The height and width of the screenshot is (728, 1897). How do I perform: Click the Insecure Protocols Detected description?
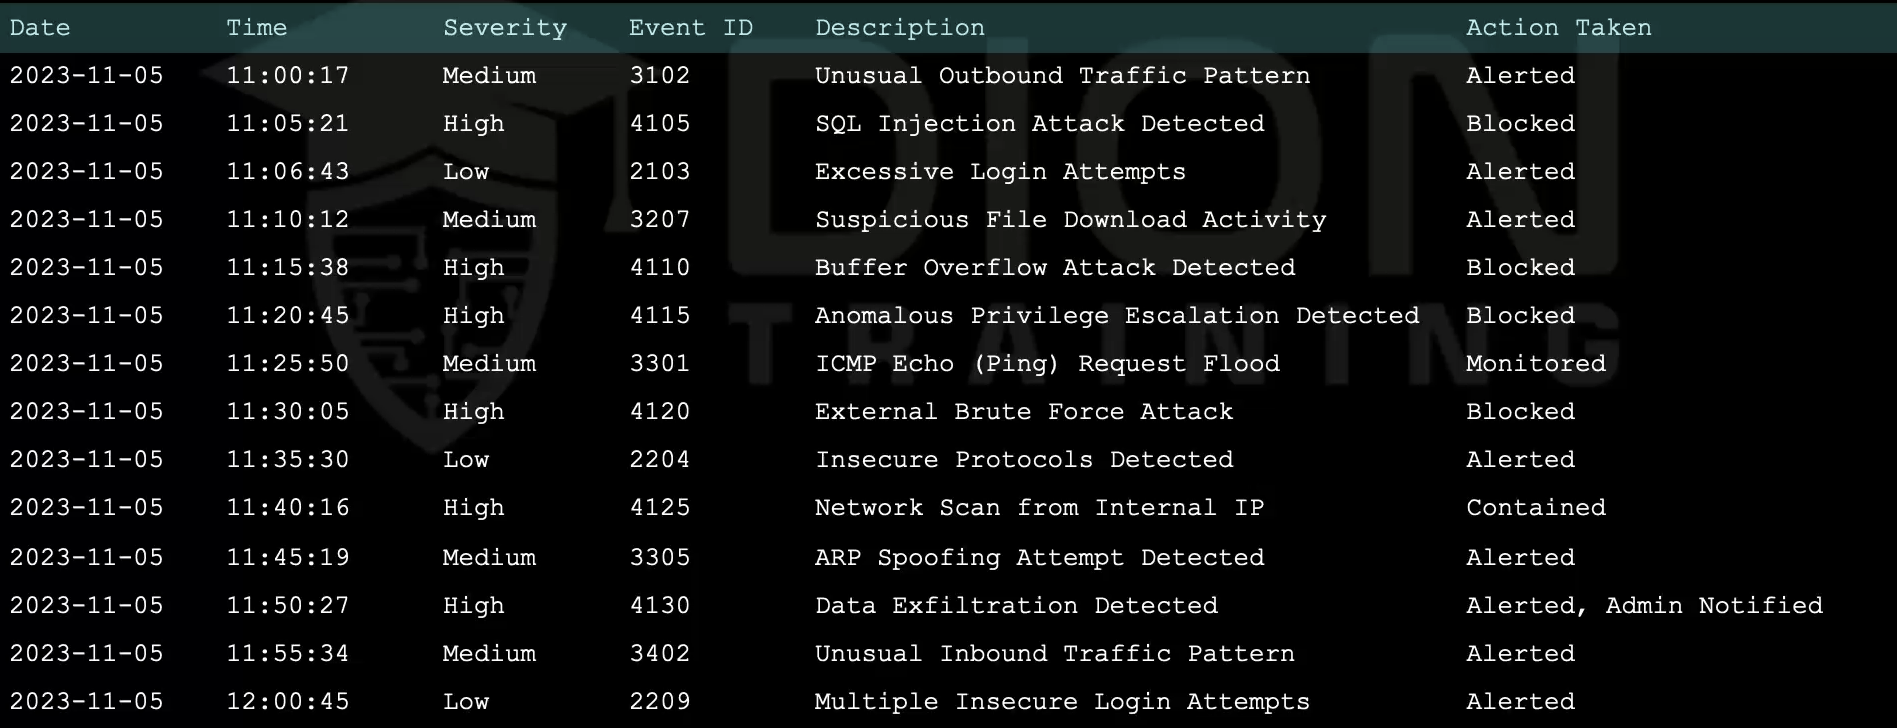[1024, 460]
